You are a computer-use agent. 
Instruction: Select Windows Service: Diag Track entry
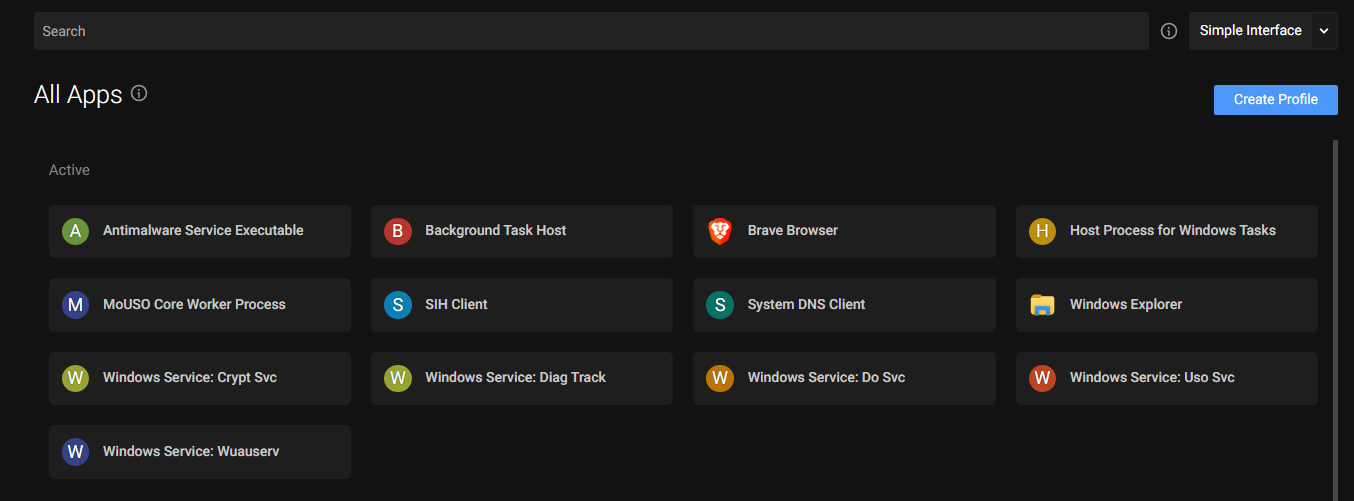[x=521, y=378]
